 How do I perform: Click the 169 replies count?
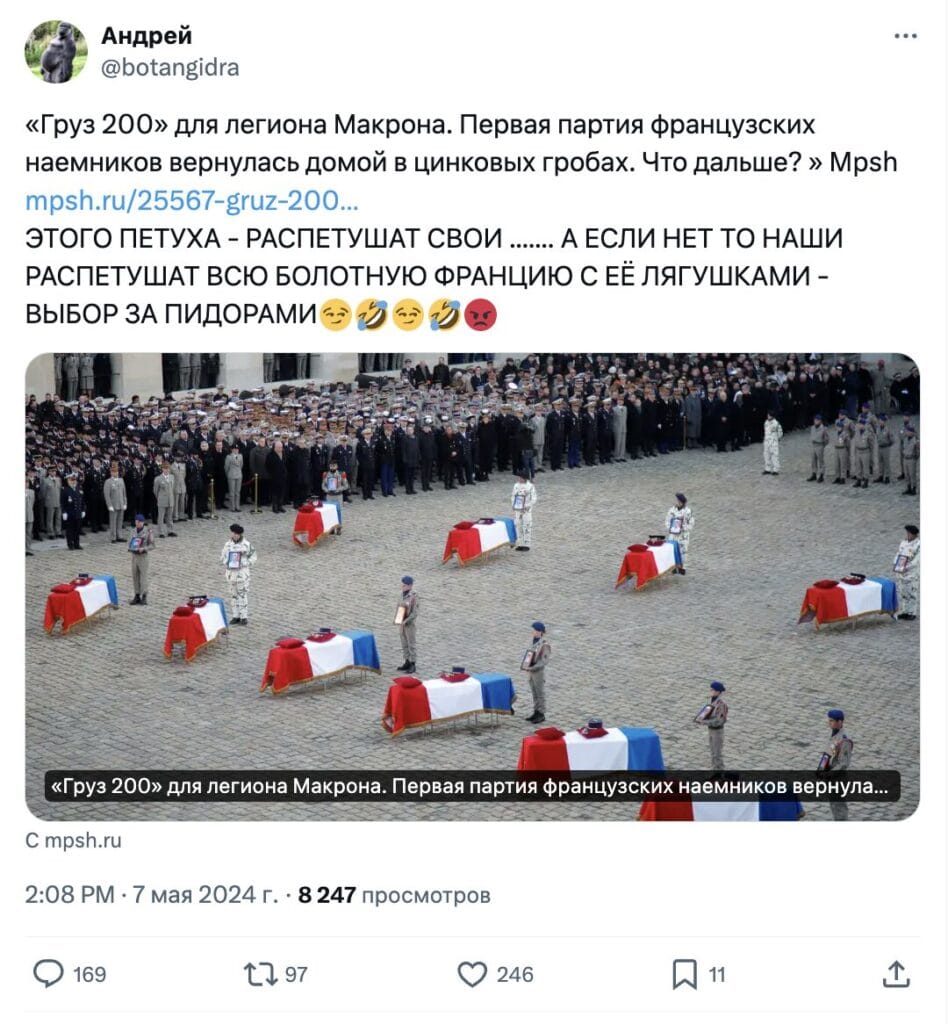click(89, 974)
